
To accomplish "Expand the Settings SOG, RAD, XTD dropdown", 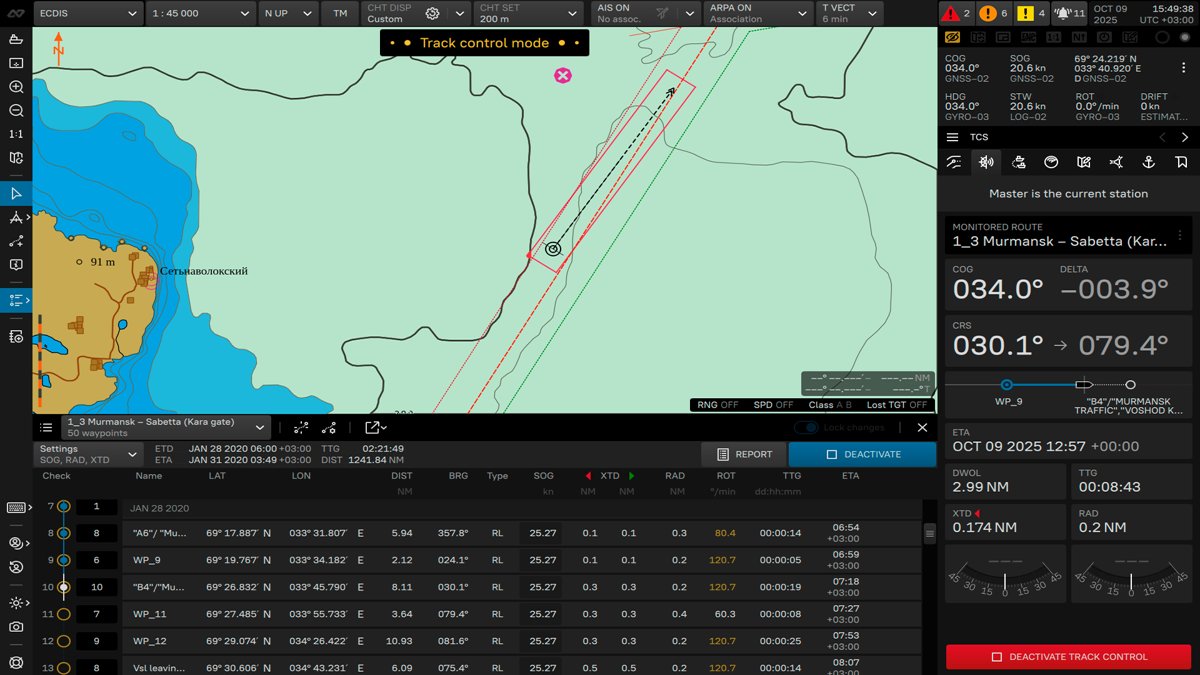I will 88,454.
